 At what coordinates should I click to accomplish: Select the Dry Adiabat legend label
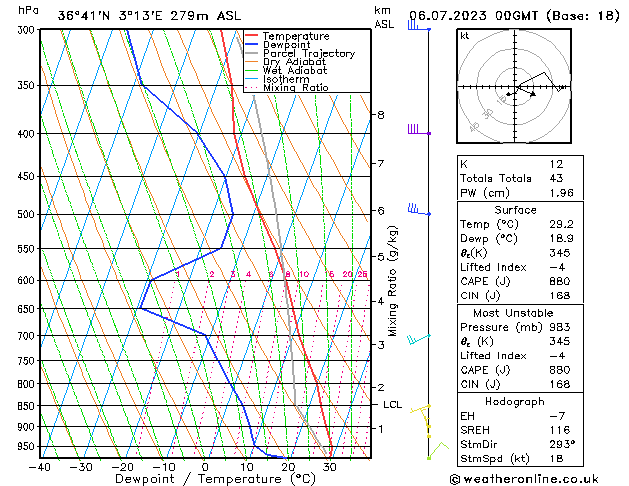pos(294,62)
